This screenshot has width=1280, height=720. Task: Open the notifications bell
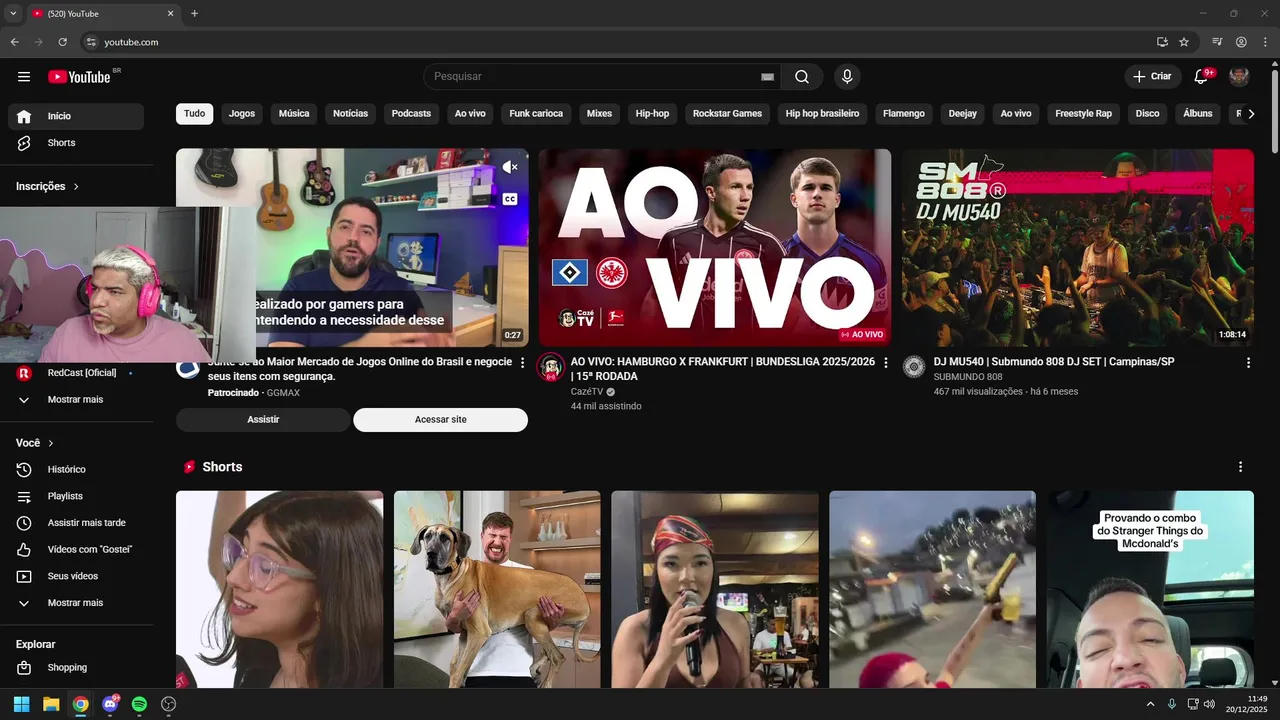coord(1201,77)
